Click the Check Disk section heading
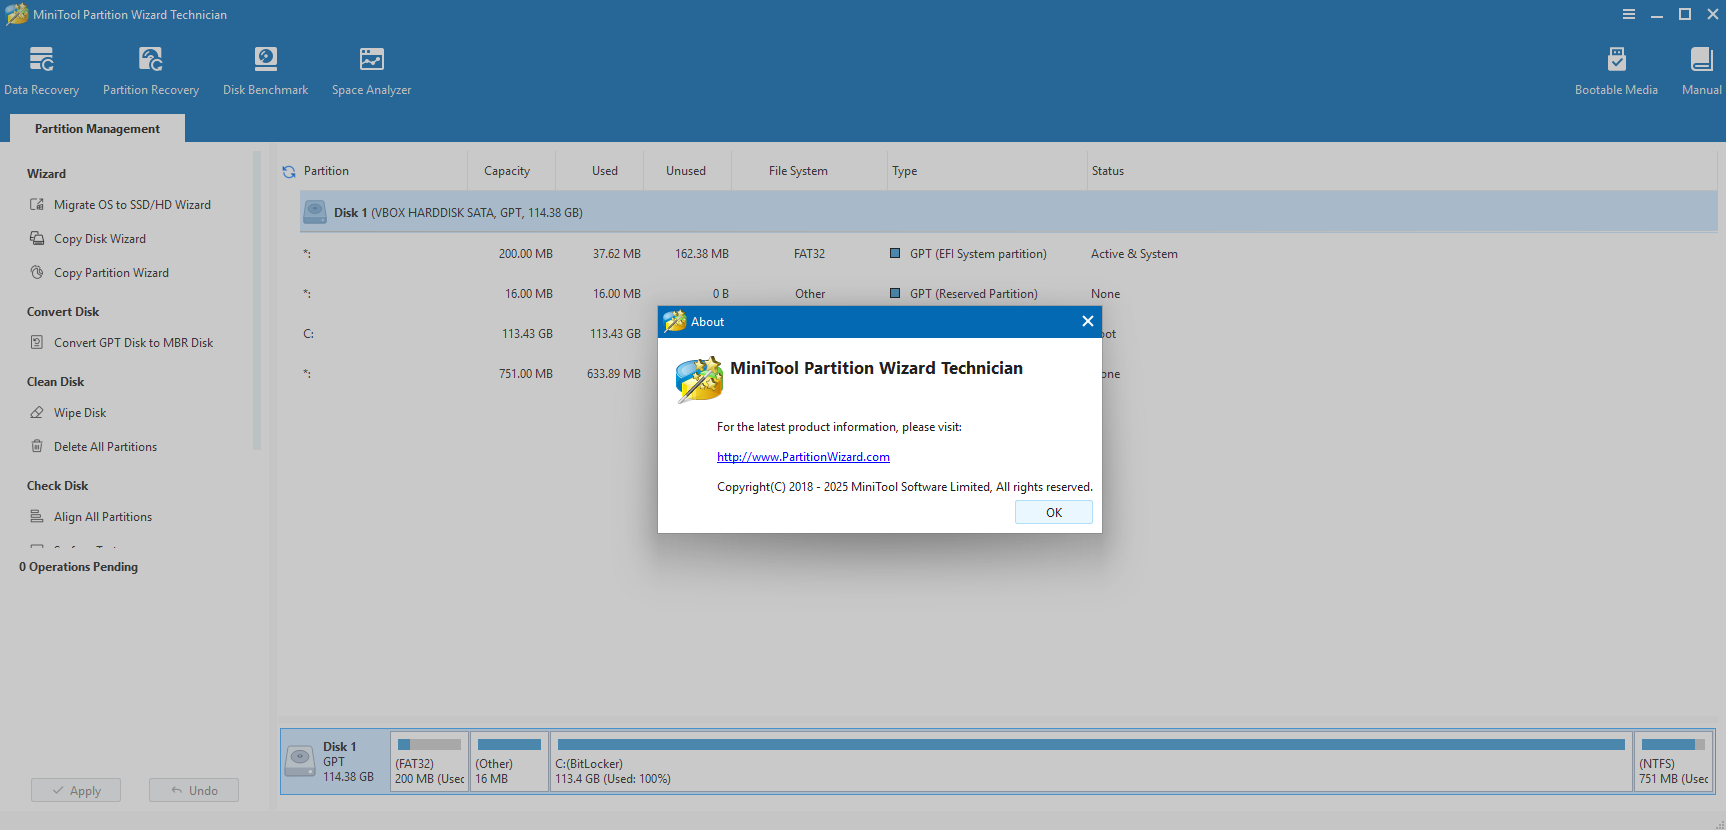 (57, 486)
